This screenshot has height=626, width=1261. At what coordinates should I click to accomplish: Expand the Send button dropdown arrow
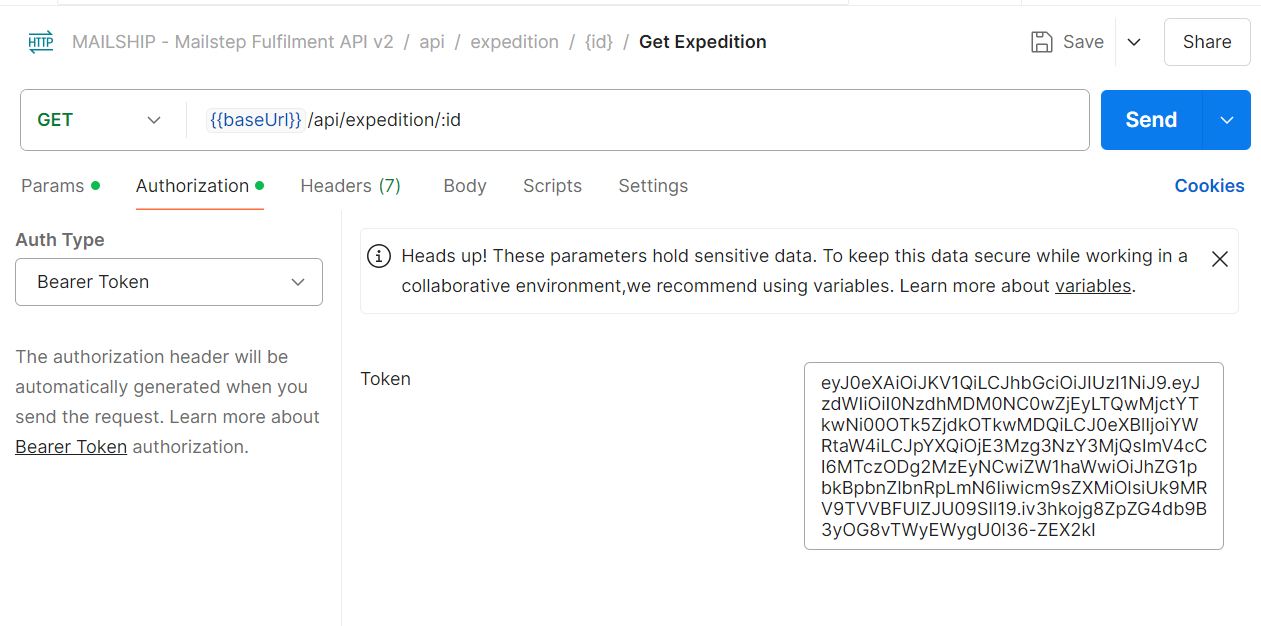(1227, 120)
